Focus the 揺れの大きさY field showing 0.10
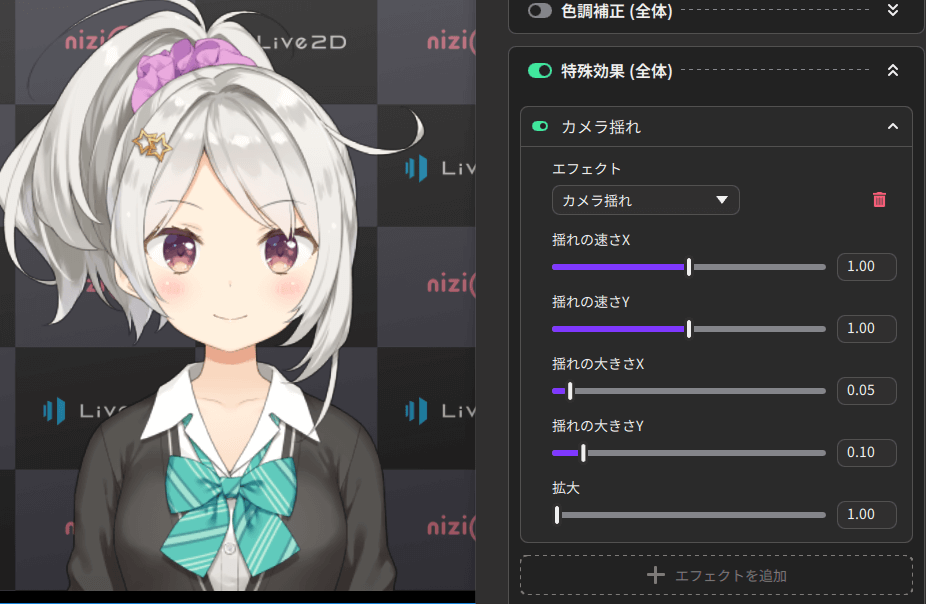Viewport: 926px width, 604px height. click(x=866, y=453)
